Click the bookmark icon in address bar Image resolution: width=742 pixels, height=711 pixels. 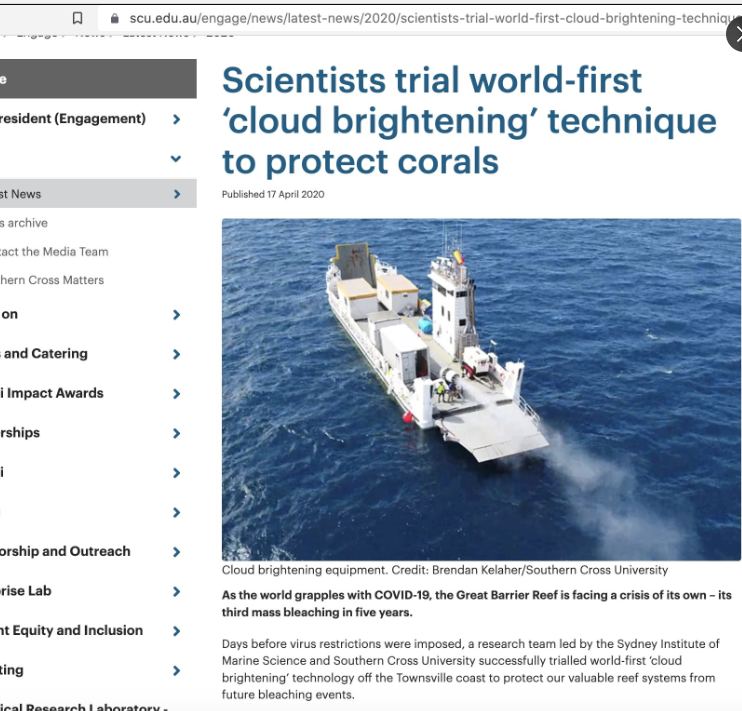(x=77, y=18)
